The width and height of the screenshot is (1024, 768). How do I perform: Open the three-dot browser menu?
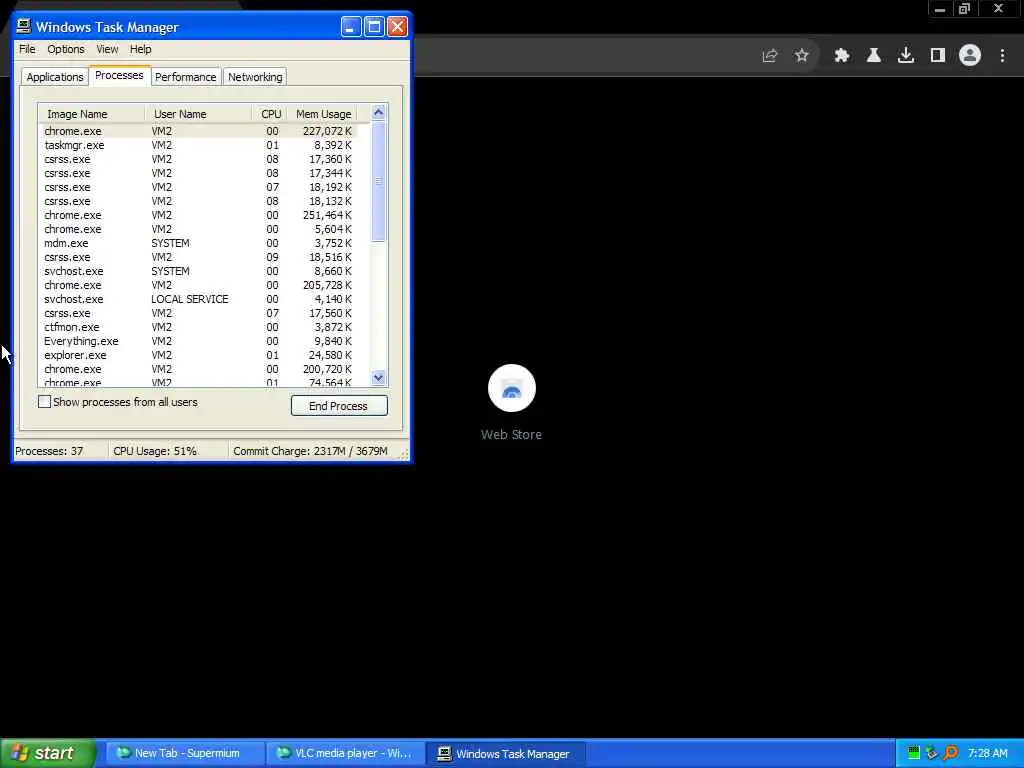[1002, 56]
